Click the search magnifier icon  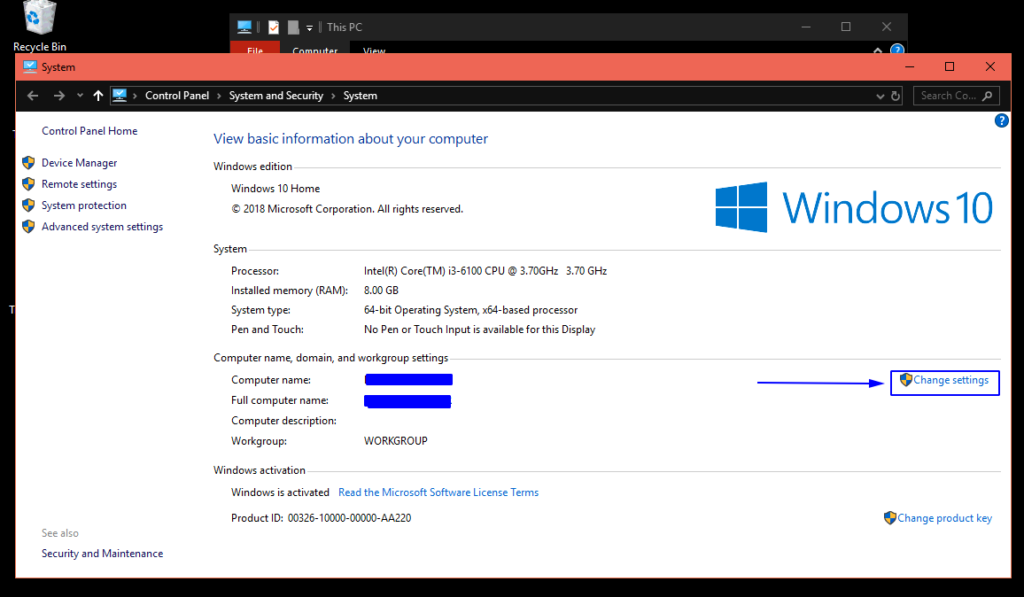(987, 95)
